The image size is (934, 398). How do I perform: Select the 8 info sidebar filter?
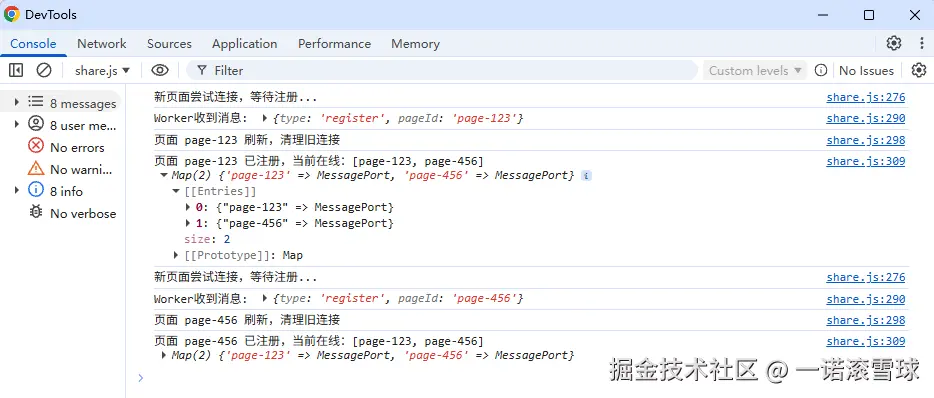pos(55,191)
